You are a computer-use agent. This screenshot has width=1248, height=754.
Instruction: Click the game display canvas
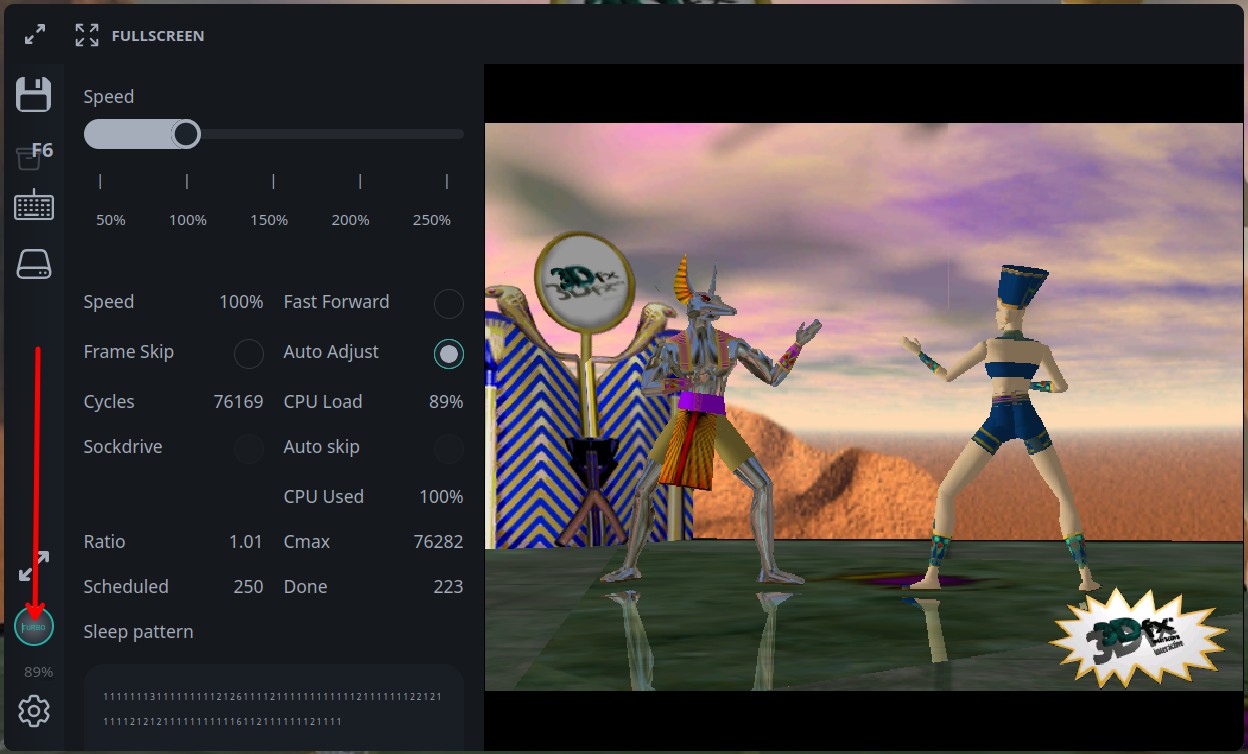pos(864,407)
